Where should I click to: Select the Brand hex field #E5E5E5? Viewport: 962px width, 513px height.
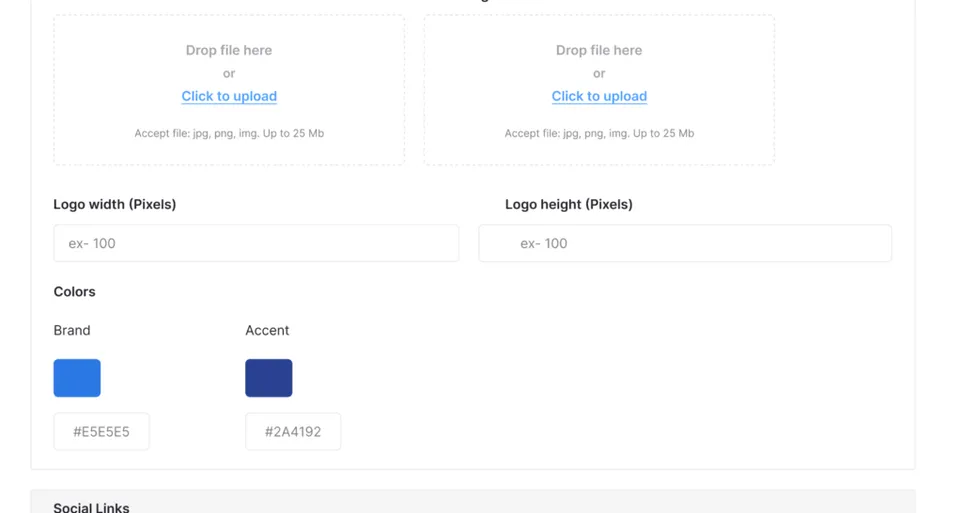pyautogui.click(x=101, y=431)
